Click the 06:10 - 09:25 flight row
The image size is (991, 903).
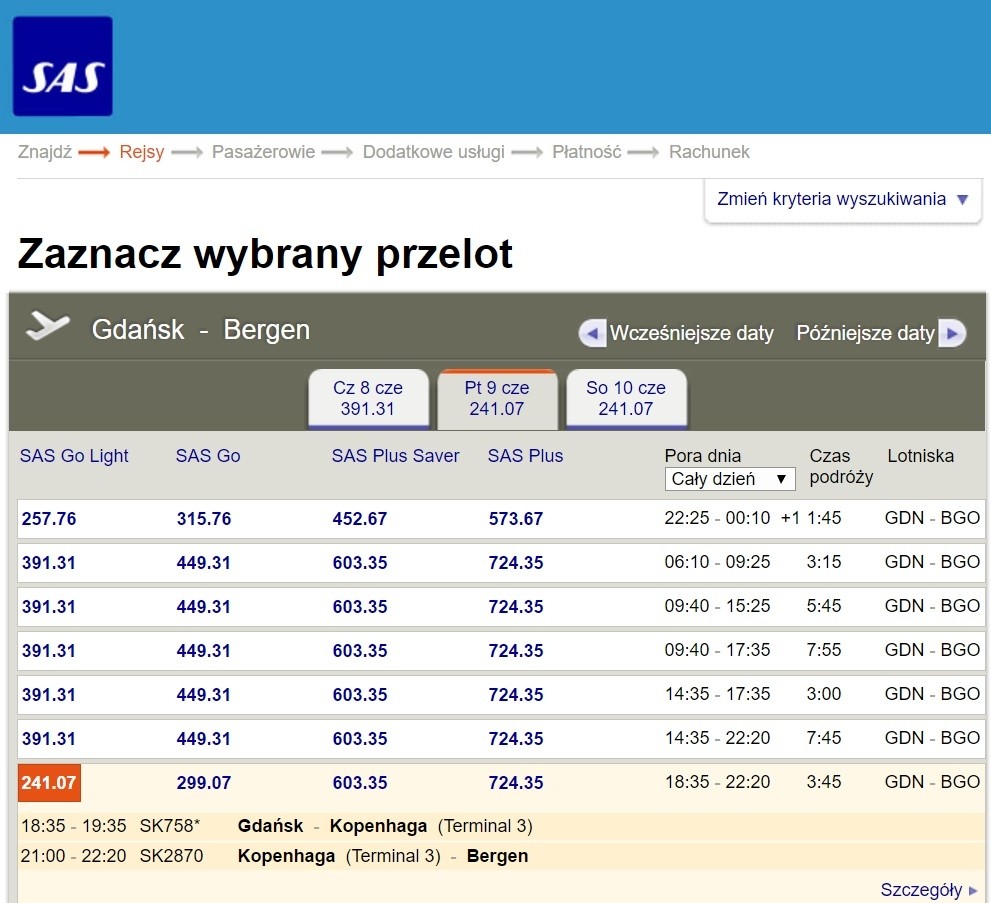click(x=717, y=562)
